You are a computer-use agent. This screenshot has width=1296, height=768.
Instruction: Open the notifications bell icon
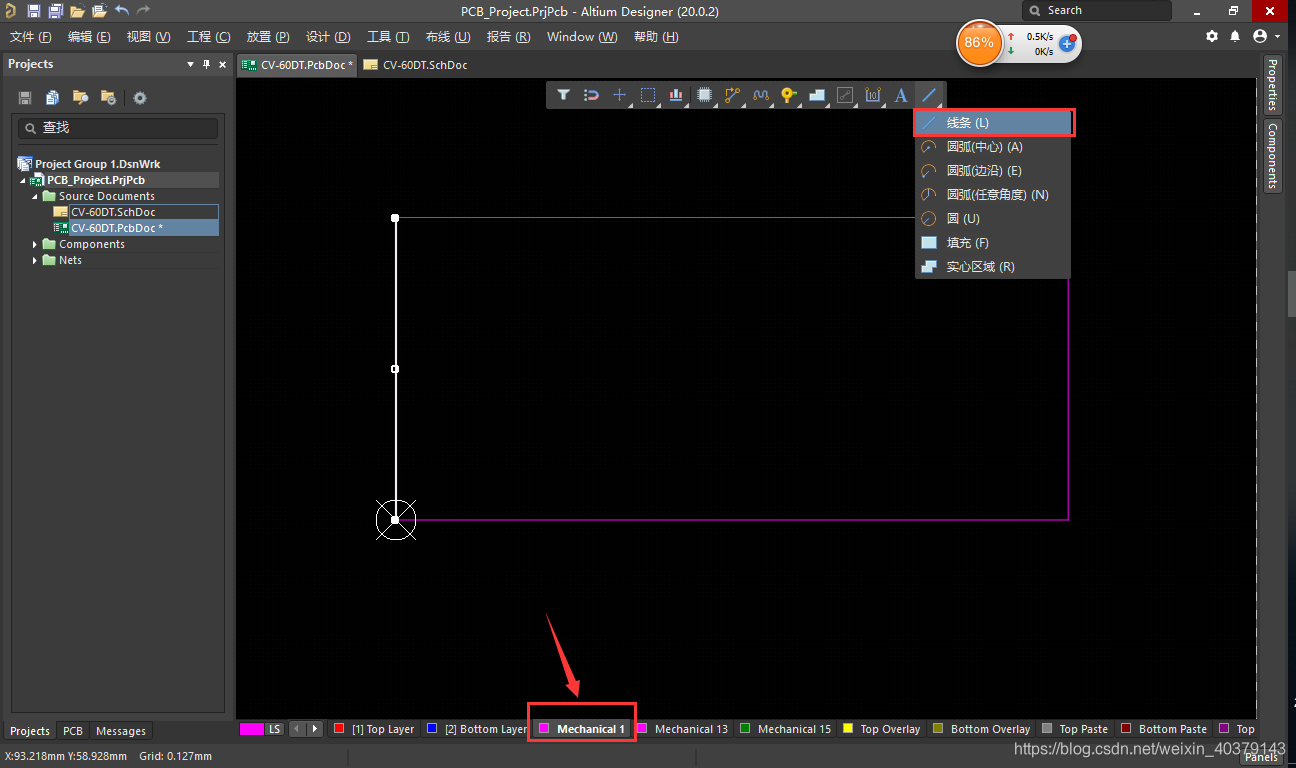pos(1235,36)
